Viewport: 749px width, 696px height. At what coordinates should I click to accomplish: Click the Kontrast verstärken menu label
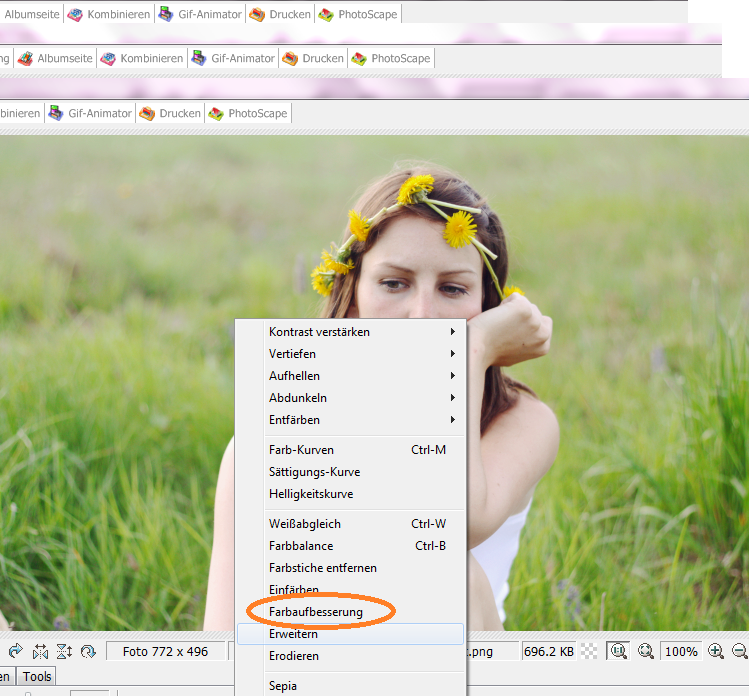pos(319,332)
